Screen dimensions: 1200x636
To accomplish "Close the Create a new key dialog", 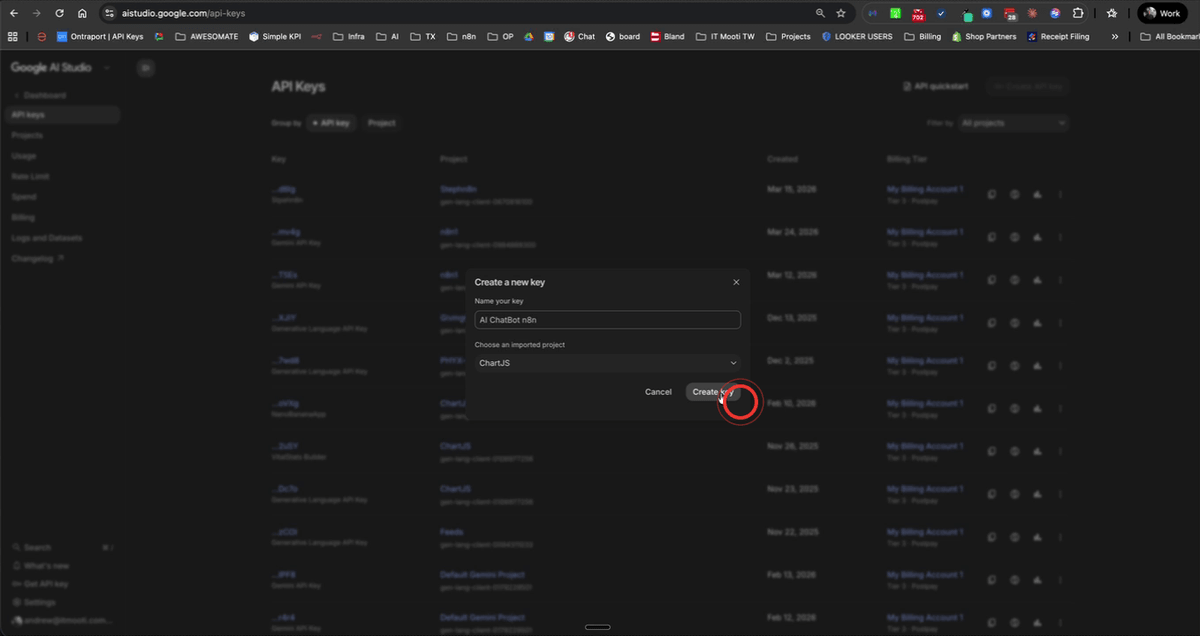I will (x=736, y=282).
